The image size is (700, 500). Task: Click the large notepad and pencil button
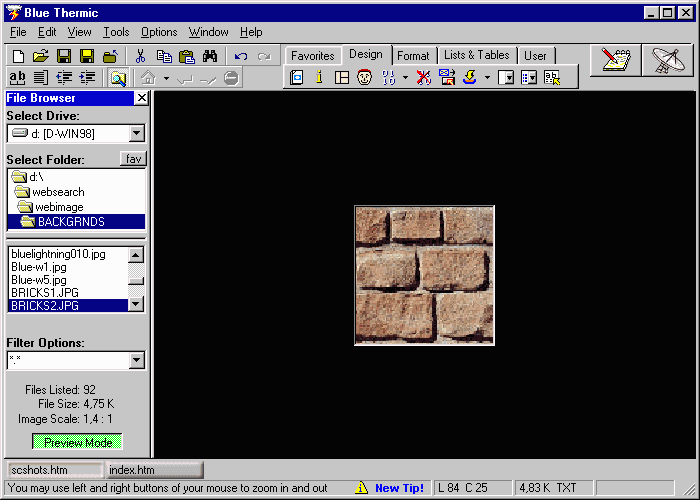click(x=616, y=60)
